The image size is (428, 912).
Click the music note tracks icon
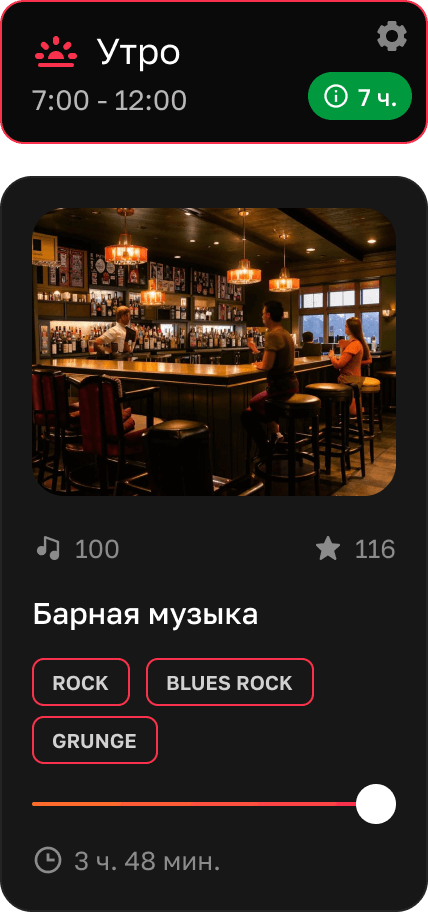tap(48, 548)
